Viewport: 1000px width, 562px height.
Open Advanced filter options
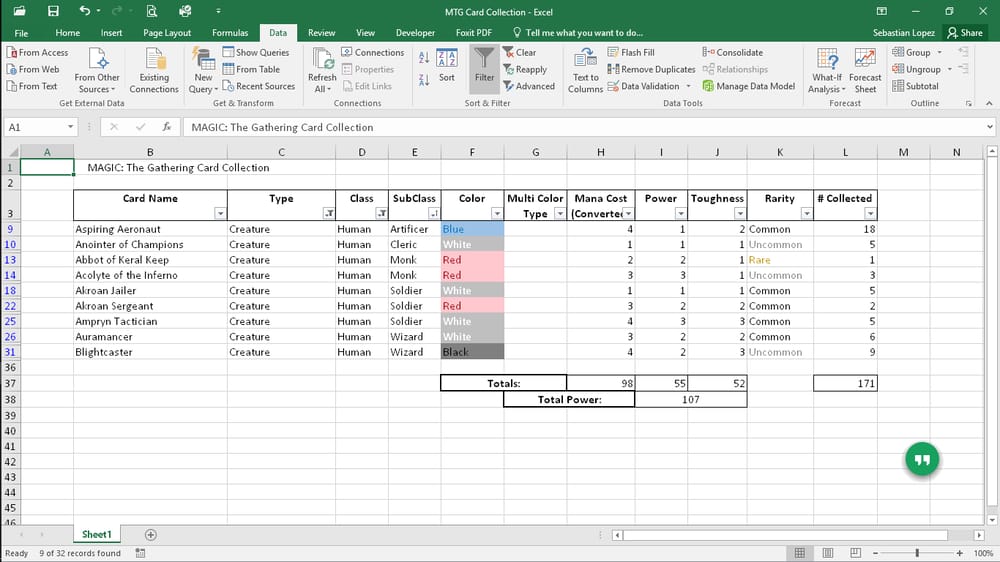click(529, 85)
